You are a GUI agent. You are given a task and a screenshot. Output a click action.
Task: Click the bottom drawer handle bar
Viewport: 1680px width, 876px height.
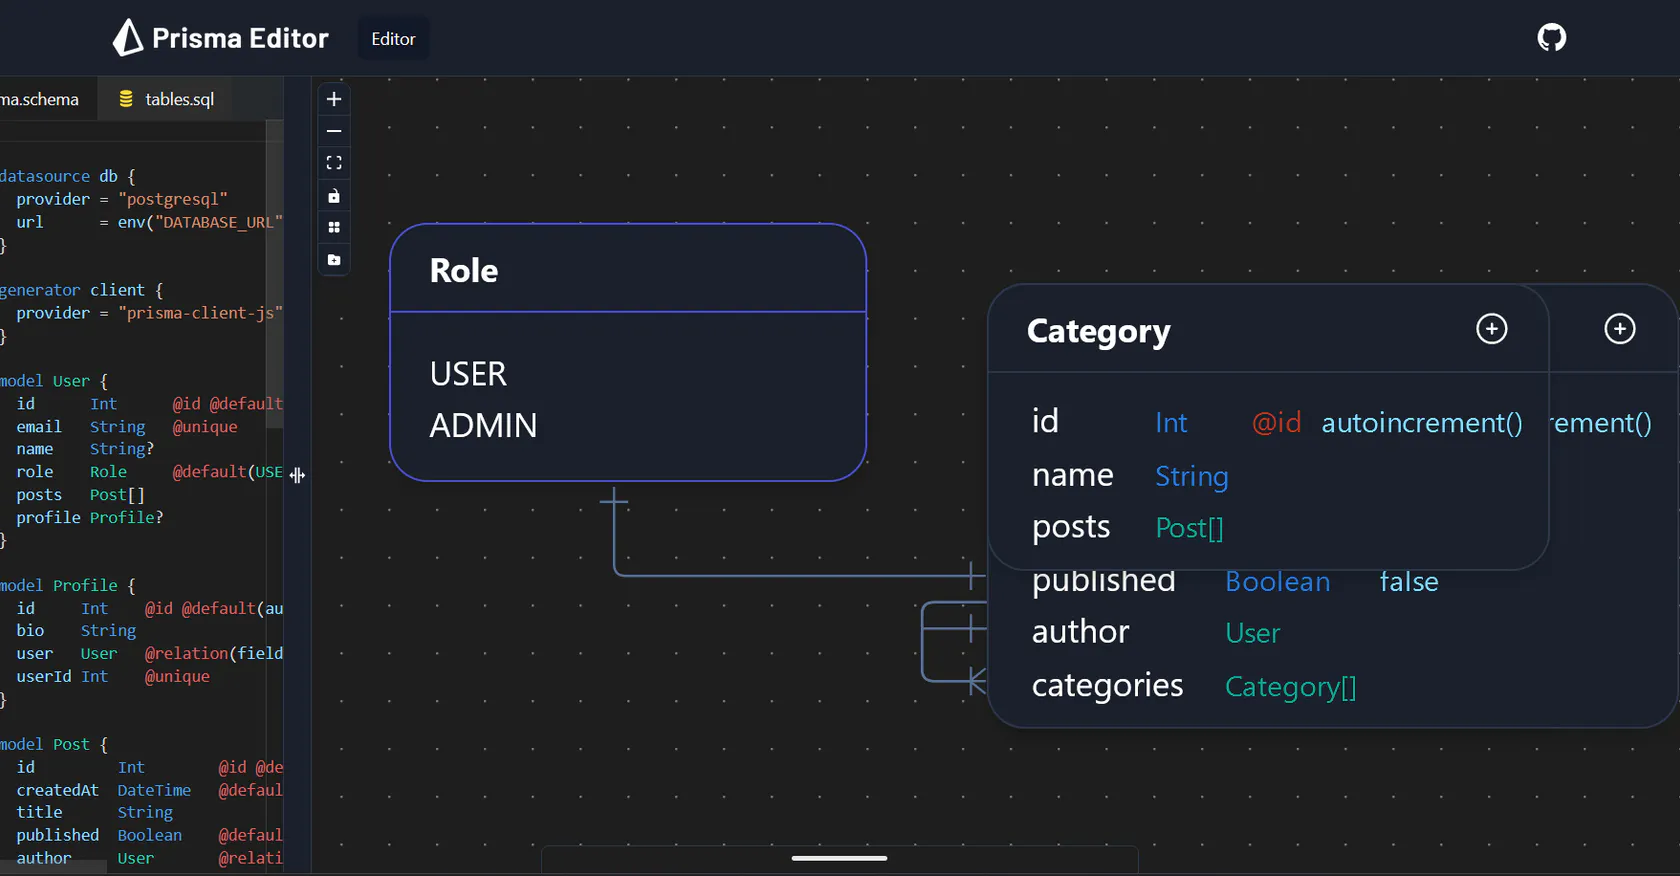[839, 858]
